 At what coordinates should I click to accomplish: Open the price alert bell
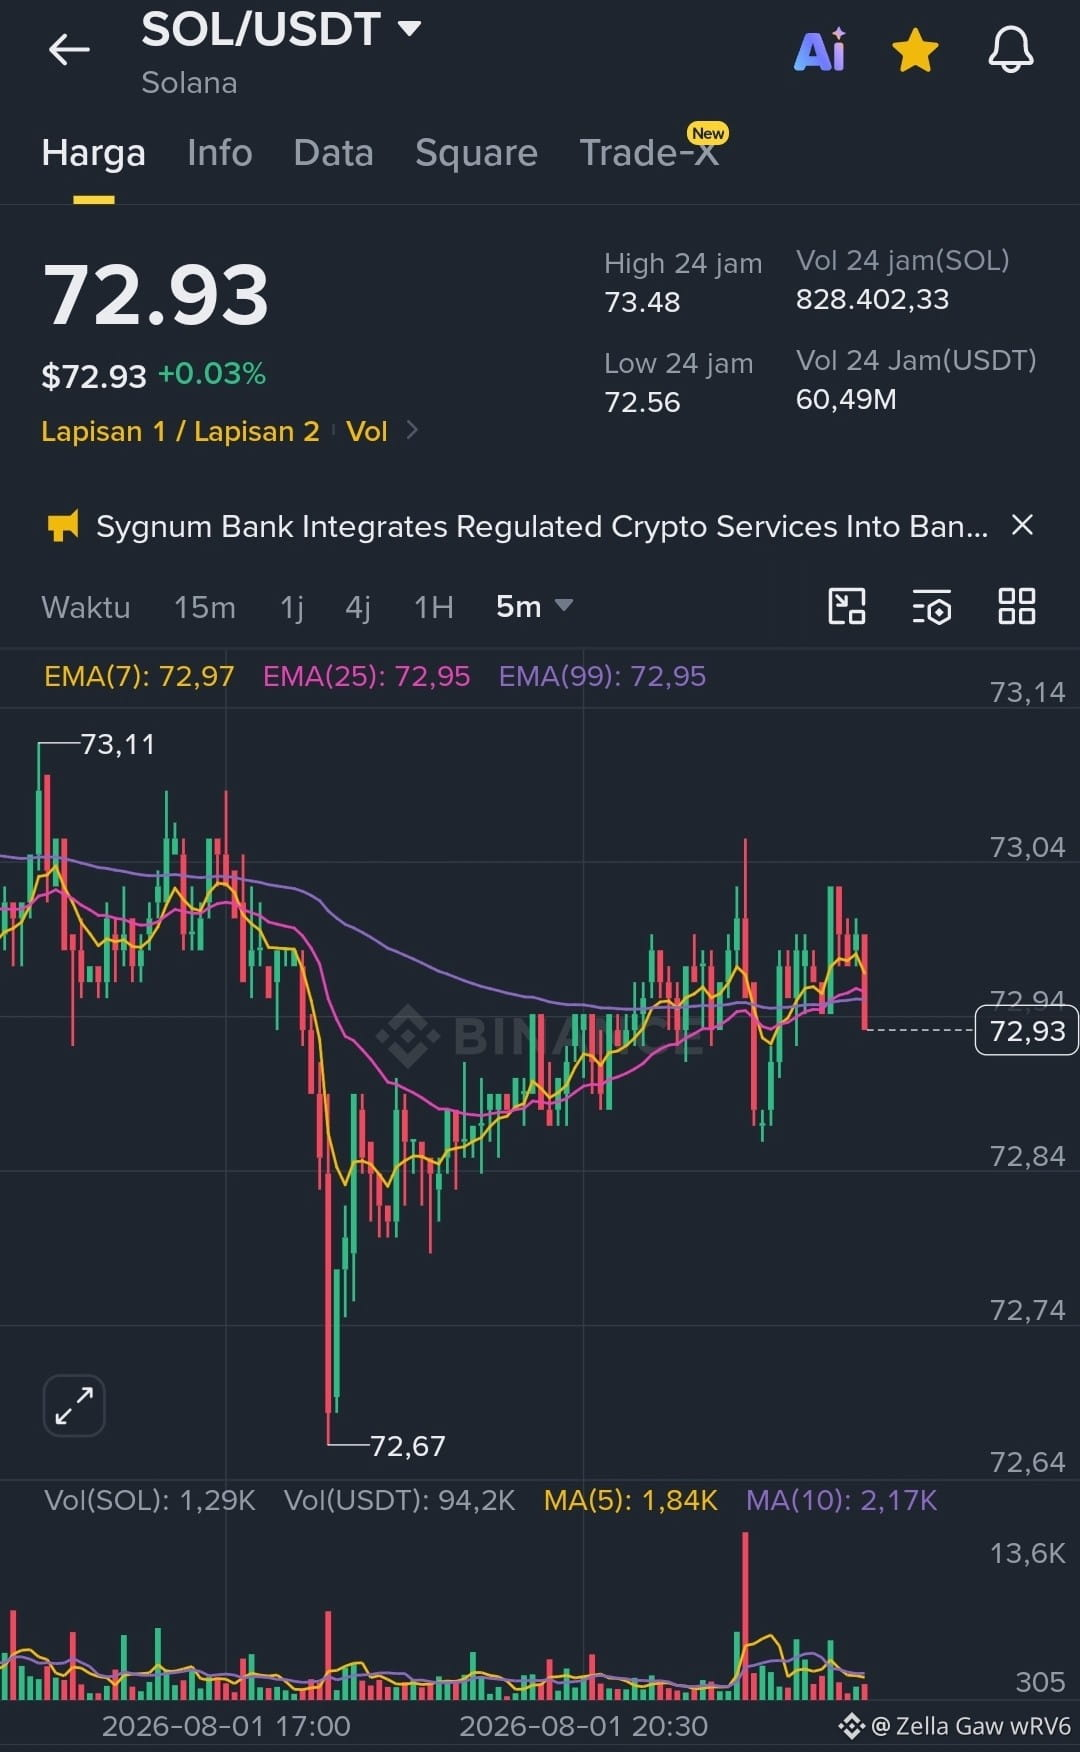1010,49
